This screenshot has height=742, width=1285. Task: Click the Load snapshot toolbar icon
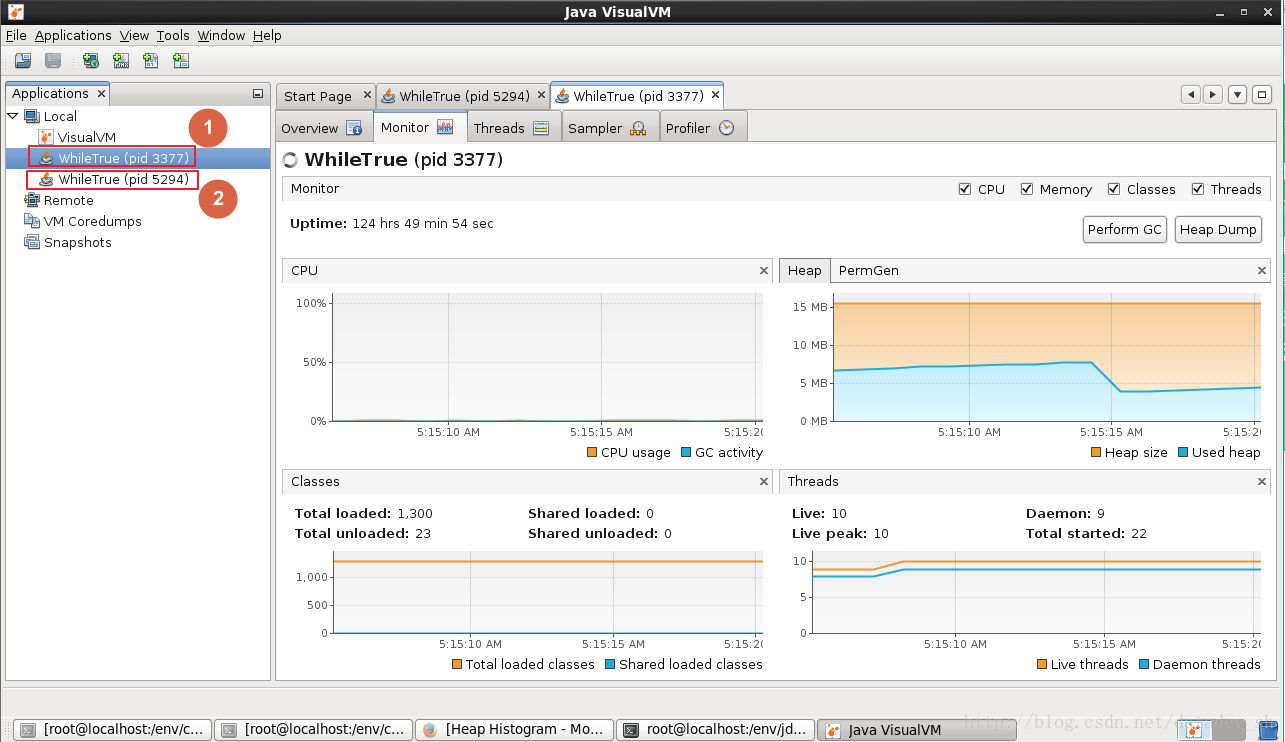point(23,60)
